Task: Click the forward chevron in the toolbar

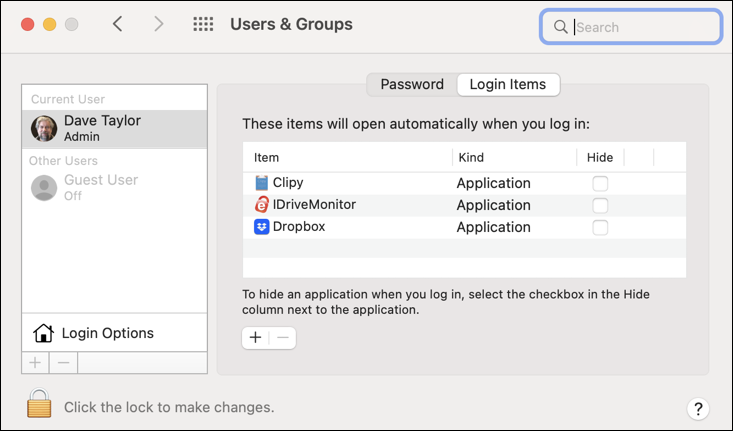Action: point(159,25)
